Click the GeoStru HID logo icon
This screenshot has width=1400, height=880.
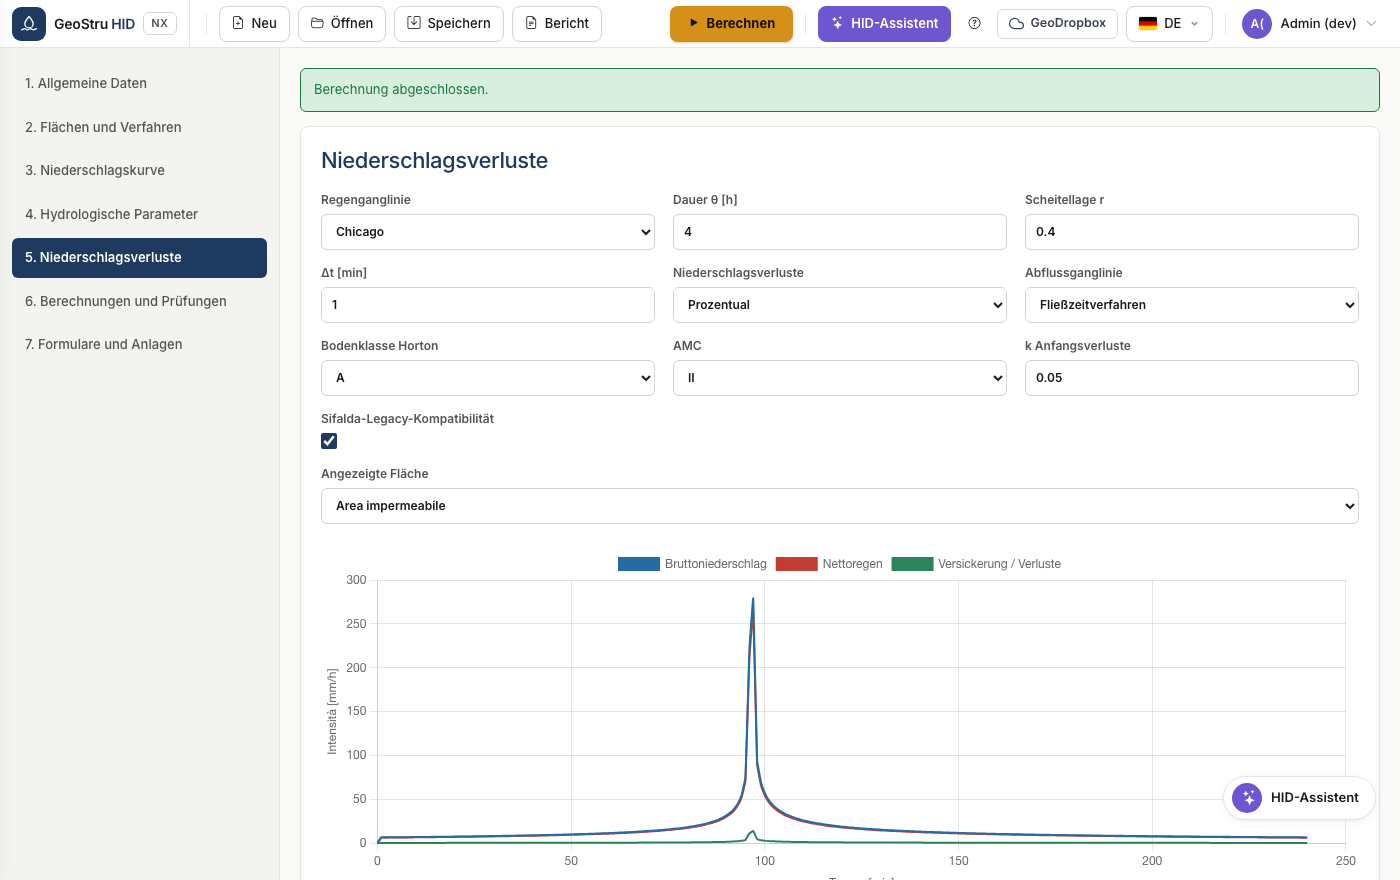coord(29,23)
